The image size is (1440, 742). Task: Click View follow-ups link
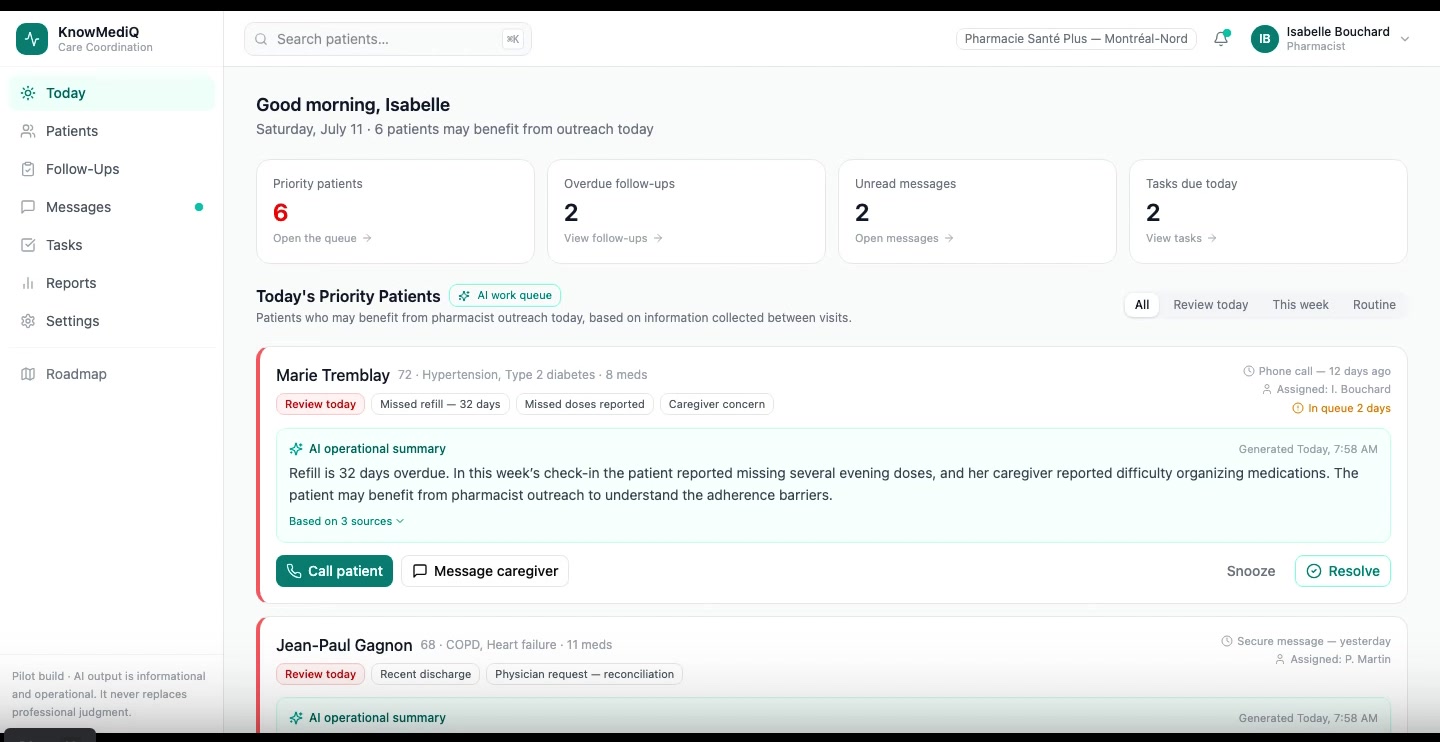point(613,238)
